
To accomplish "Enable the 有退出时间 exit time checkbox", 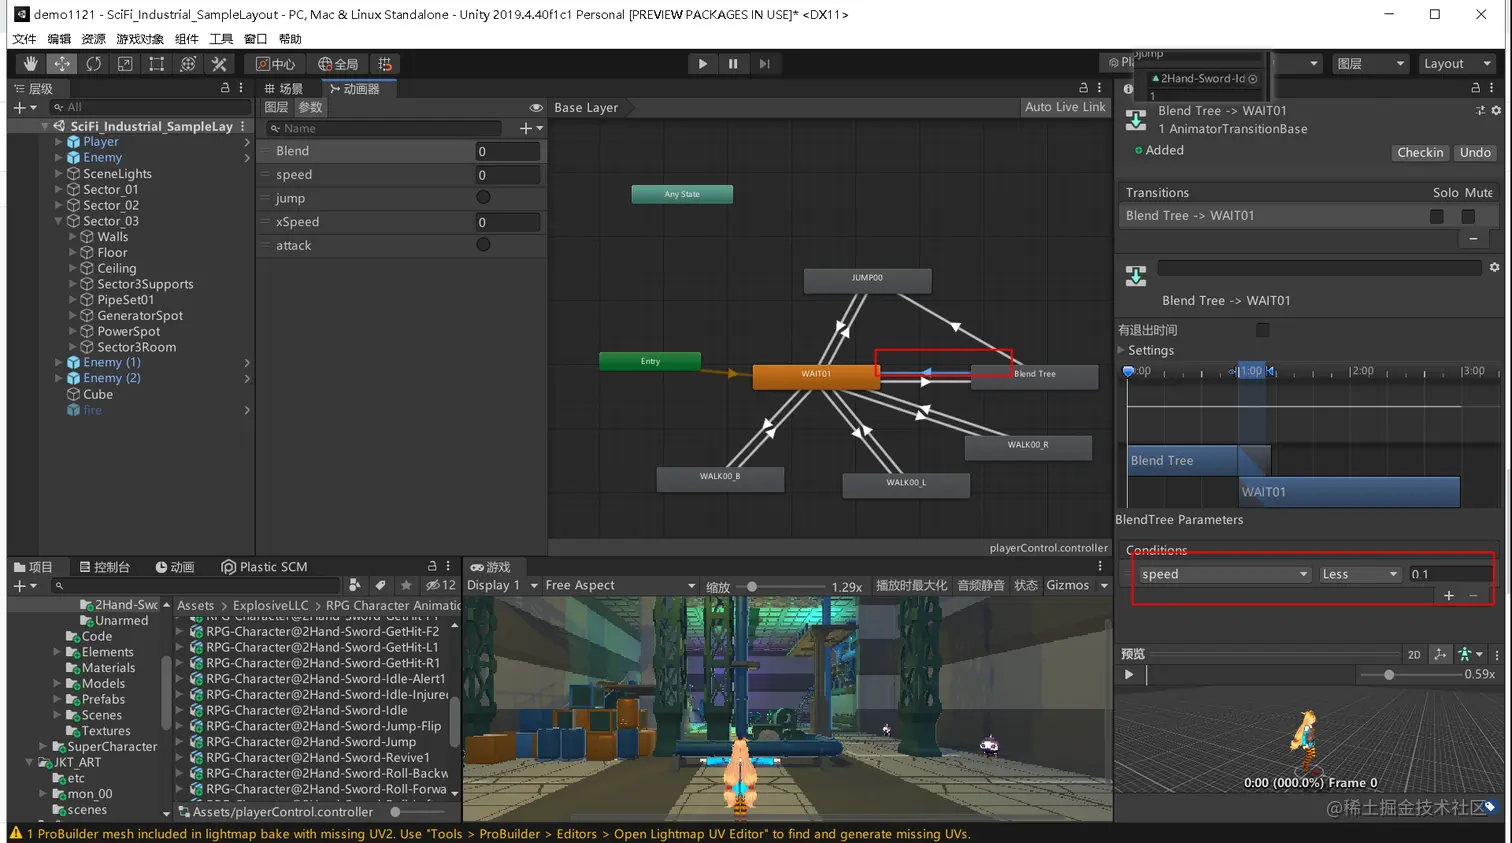I will (1262, 330).
